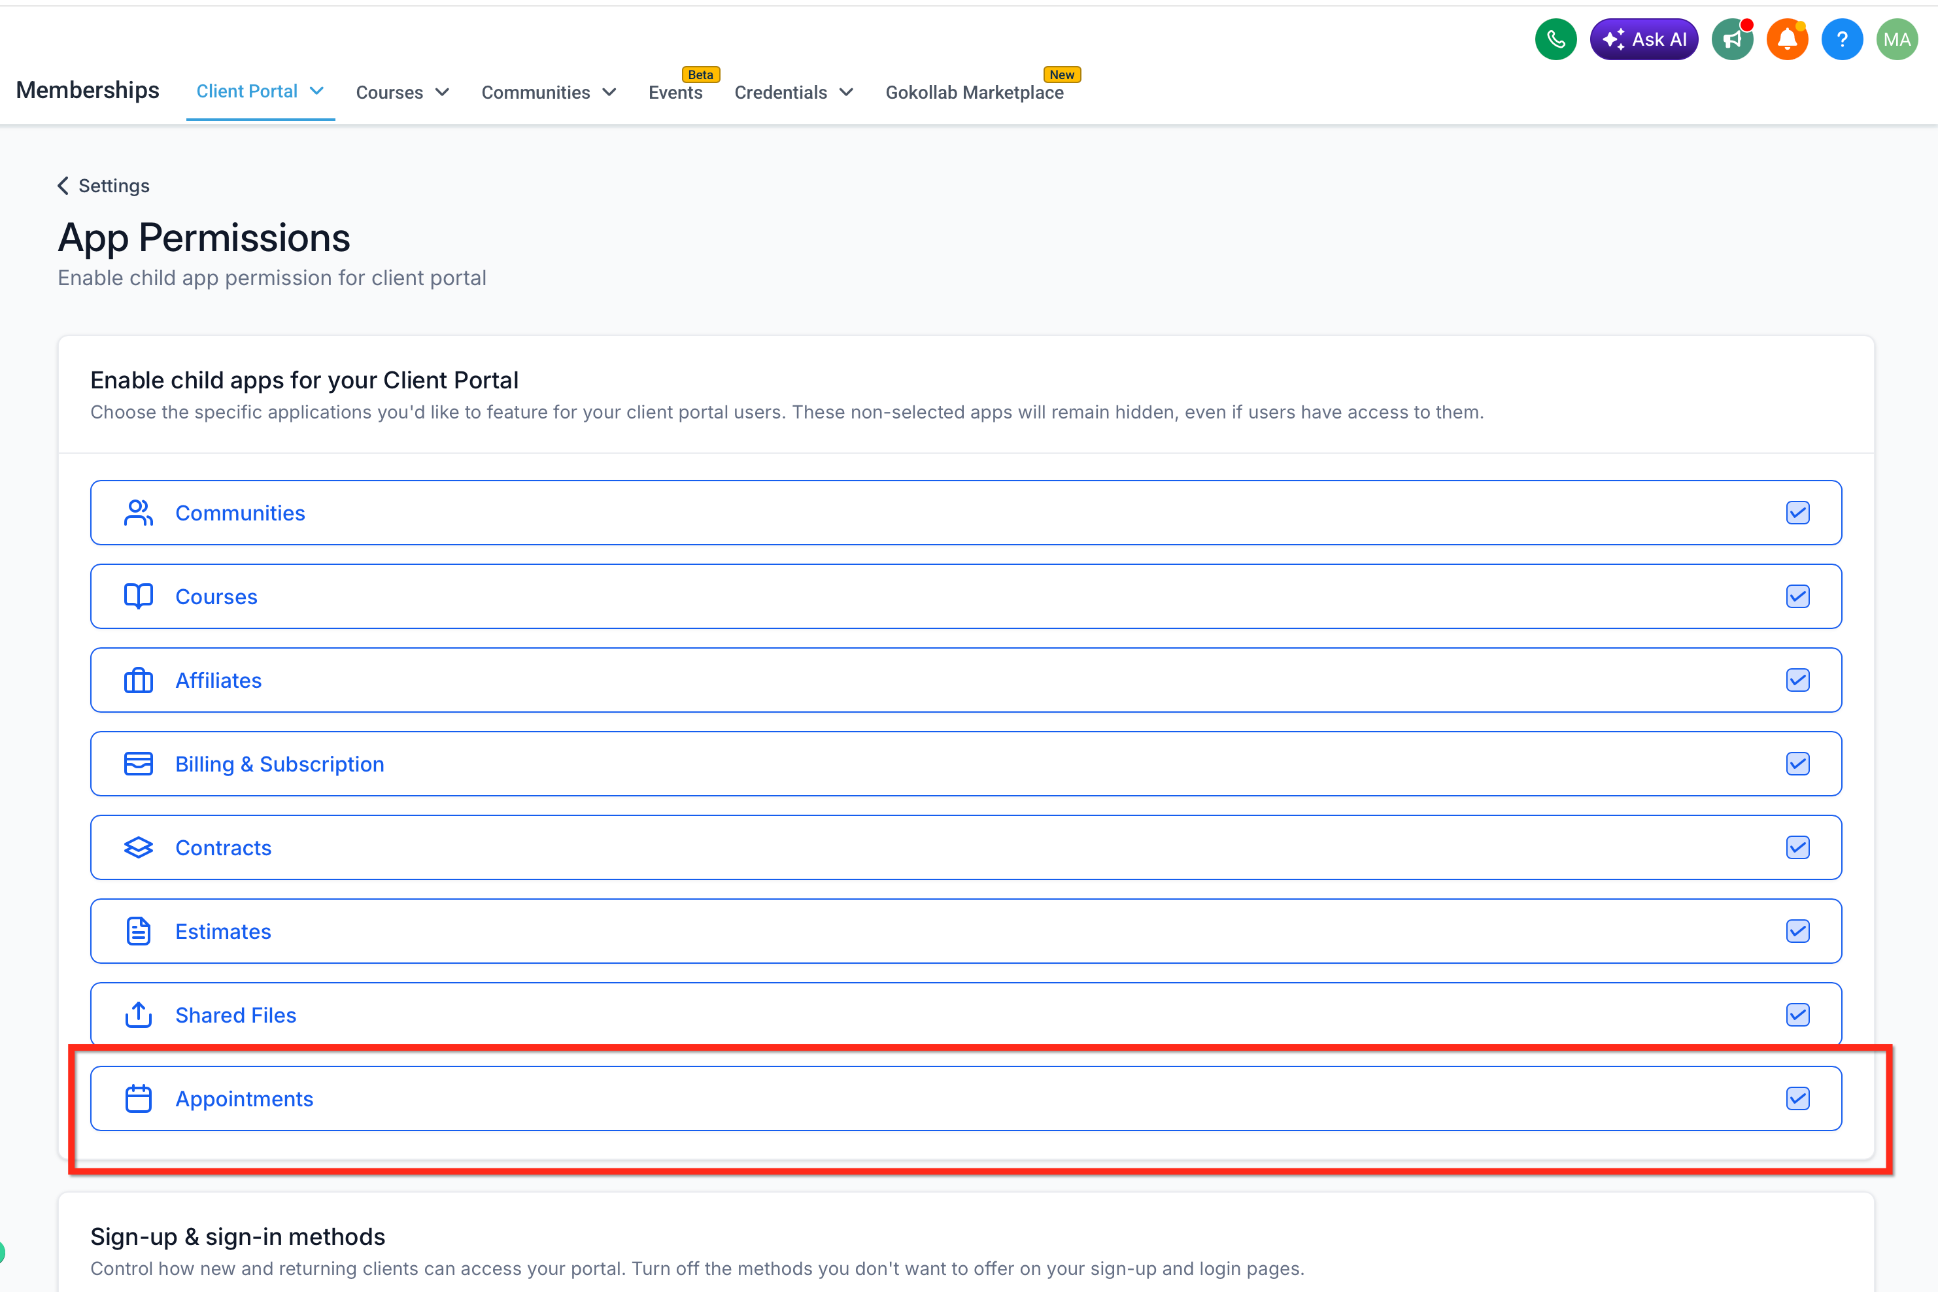Click the Estimates document icon
The image size is (1938, 1292).
(x=138, y=932)
